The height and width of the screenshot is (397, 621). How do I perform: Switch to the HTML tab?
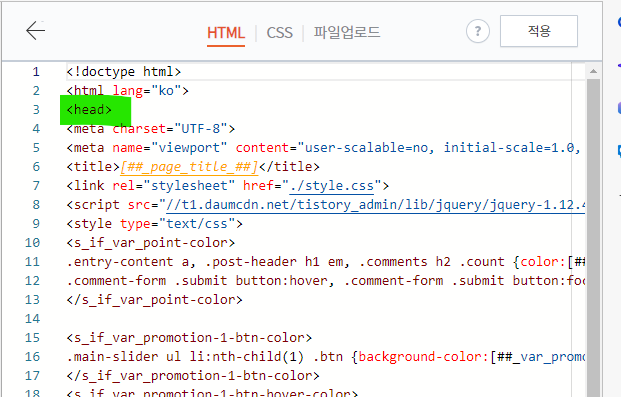(x=226, y=32)
